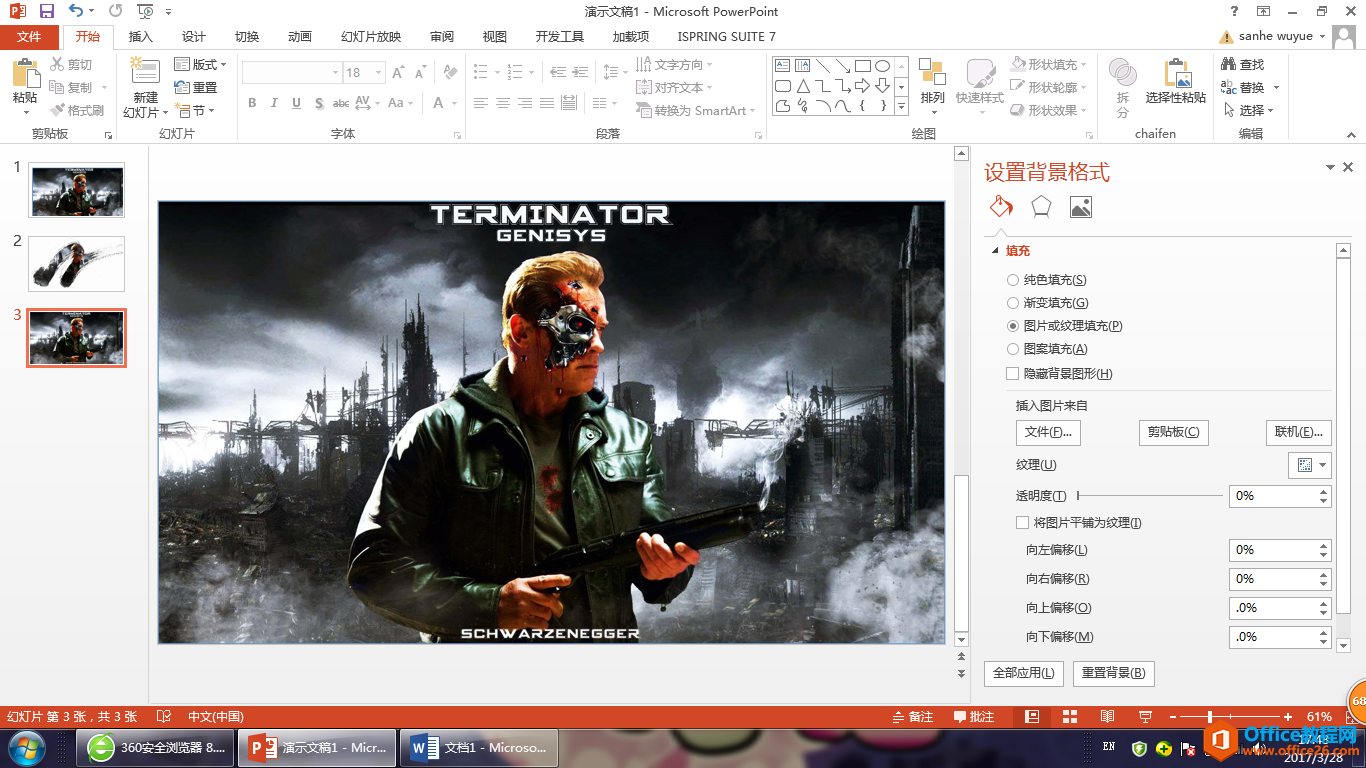Open the Texture dropdown
Viewport: 1366px width, 768px height.
(1309, 465)
